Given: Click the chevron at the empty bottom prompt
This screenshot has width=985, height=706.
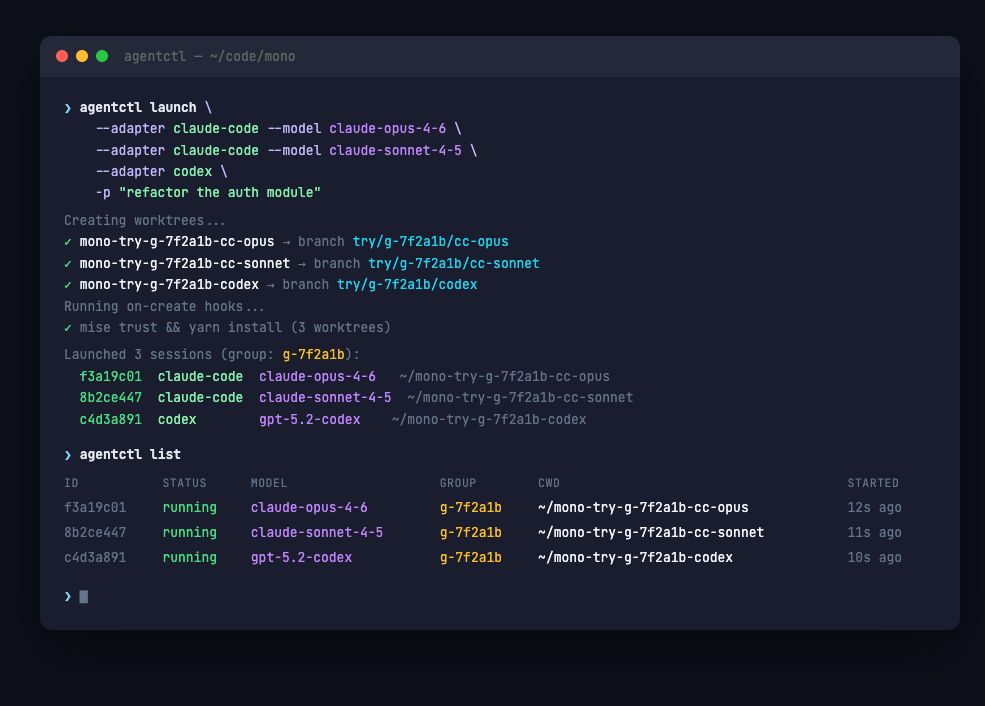Looking at the screenshot, I should pyautogui.click(x=66, y=596).
